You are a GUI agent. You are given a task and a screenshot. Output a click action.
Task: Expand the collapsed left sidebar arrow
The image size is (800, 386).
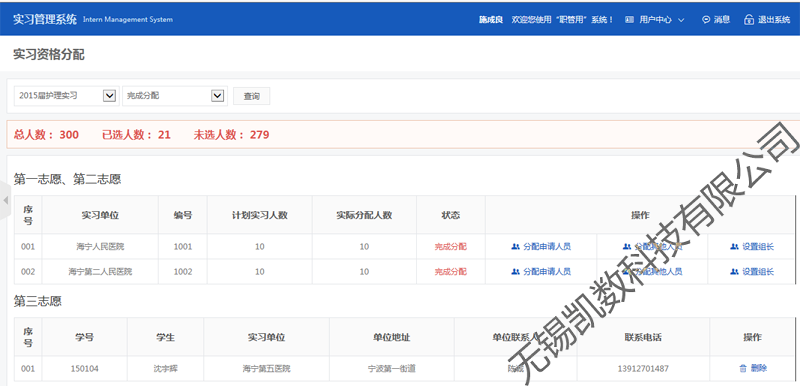tap(6, 200)
